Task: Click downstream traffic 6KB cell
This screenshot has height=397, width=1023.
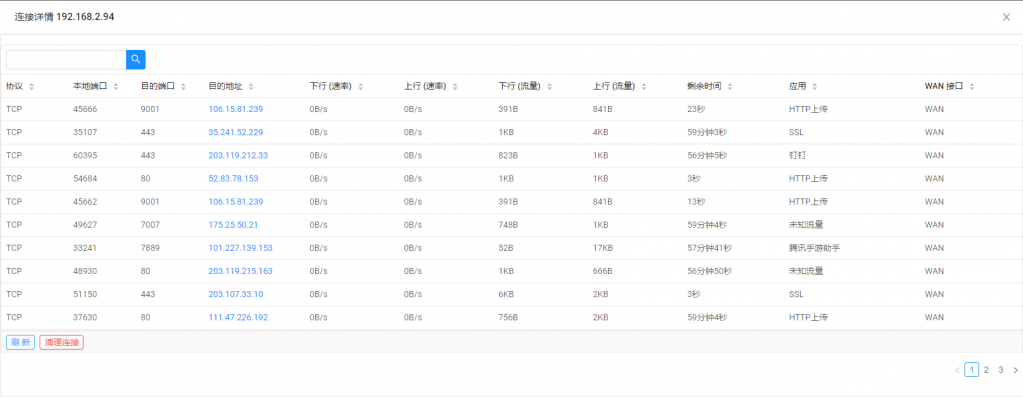Action: pyautogui.click(x=506, y=294)
